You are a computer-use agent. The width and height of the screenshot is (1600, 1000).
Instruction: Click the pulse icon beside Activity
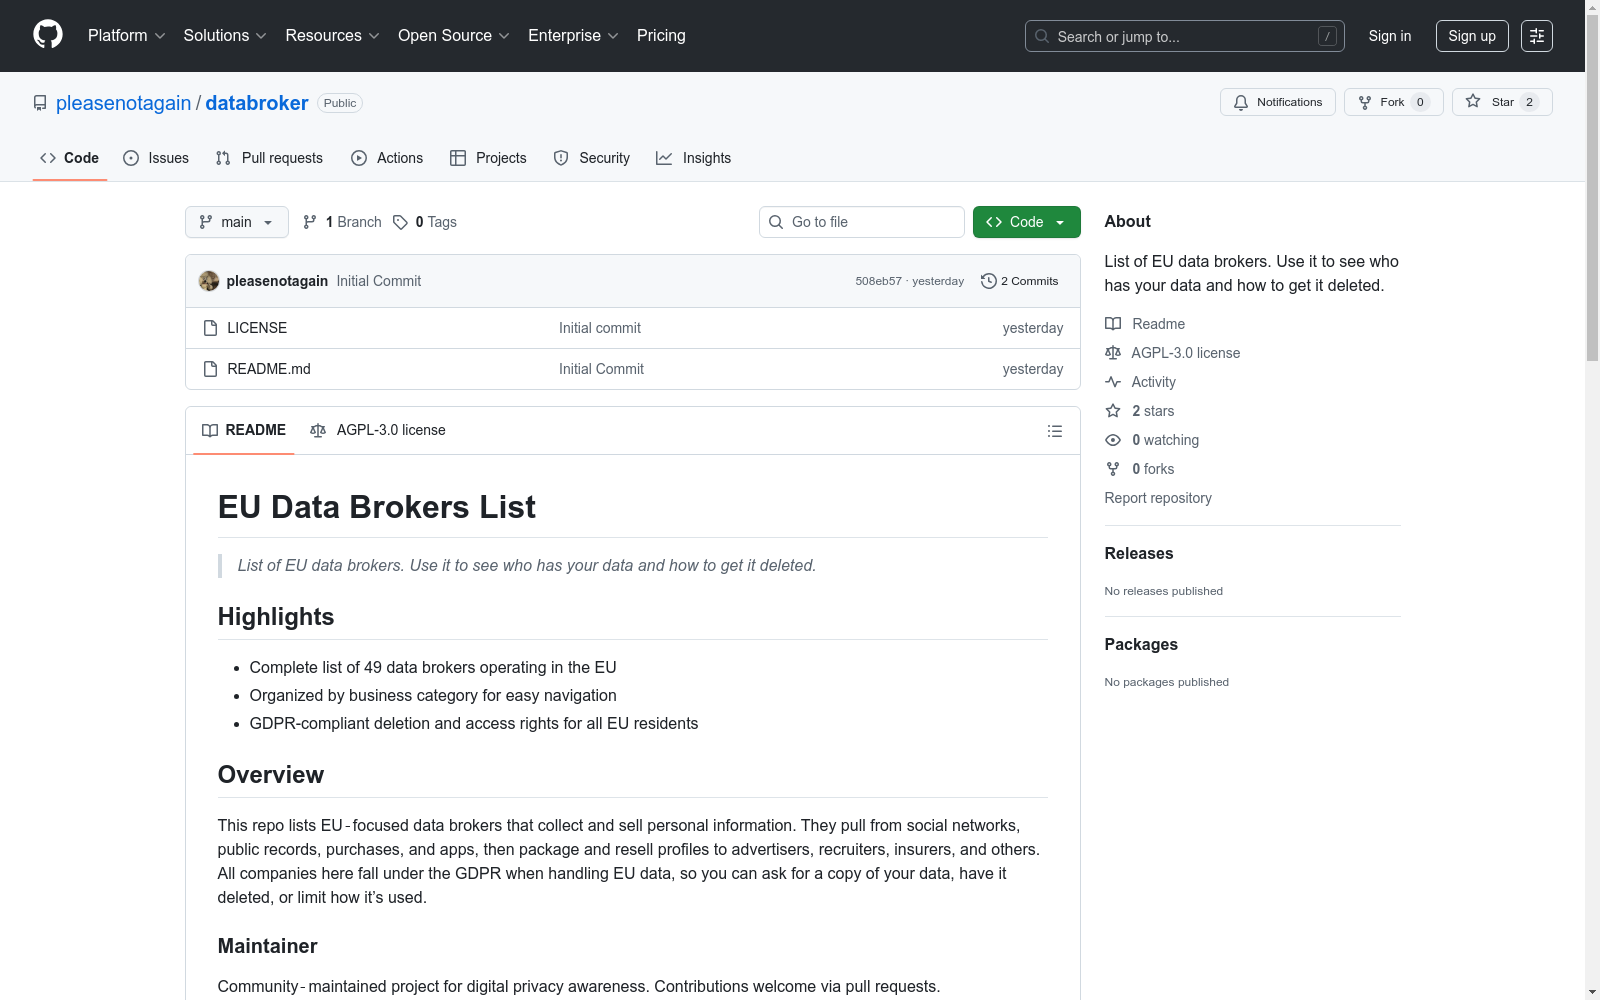point(1113,382)
